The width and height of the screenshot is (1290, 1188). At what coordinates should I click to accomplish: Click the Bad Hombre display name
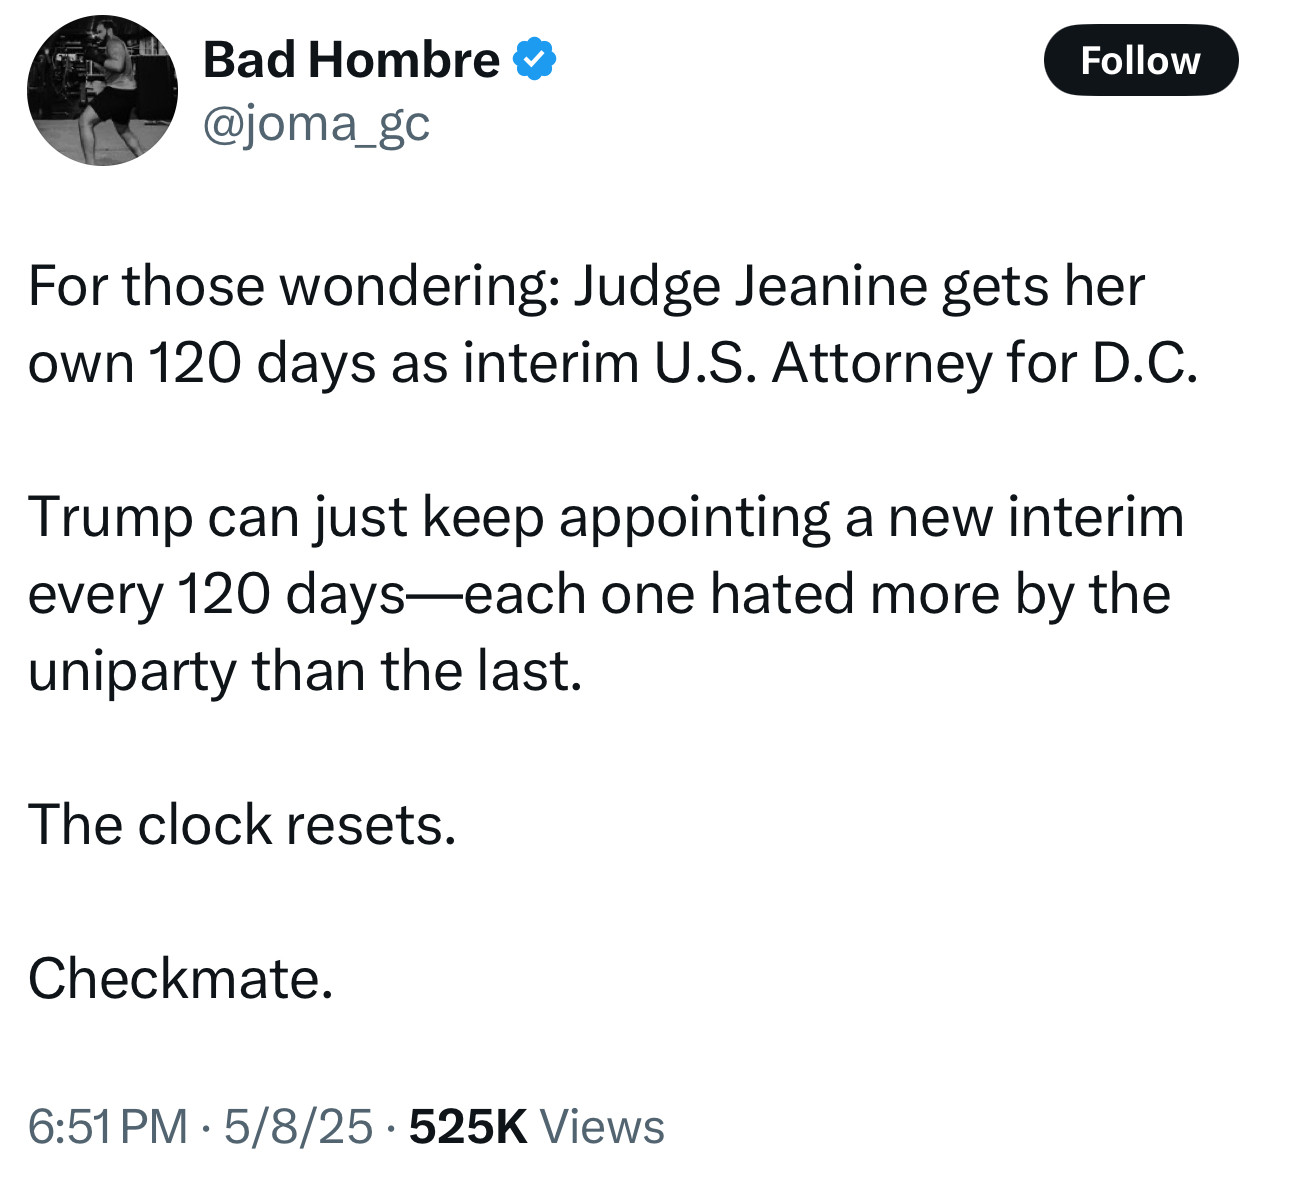pos(351,60)
